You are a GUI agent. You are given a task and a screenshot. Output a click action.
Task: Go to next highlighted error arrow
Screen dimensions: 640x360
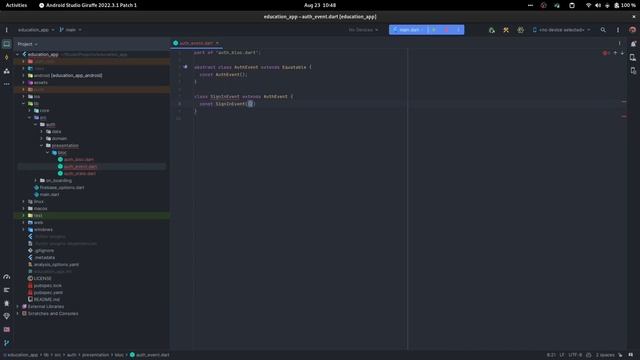click(622, 53)
